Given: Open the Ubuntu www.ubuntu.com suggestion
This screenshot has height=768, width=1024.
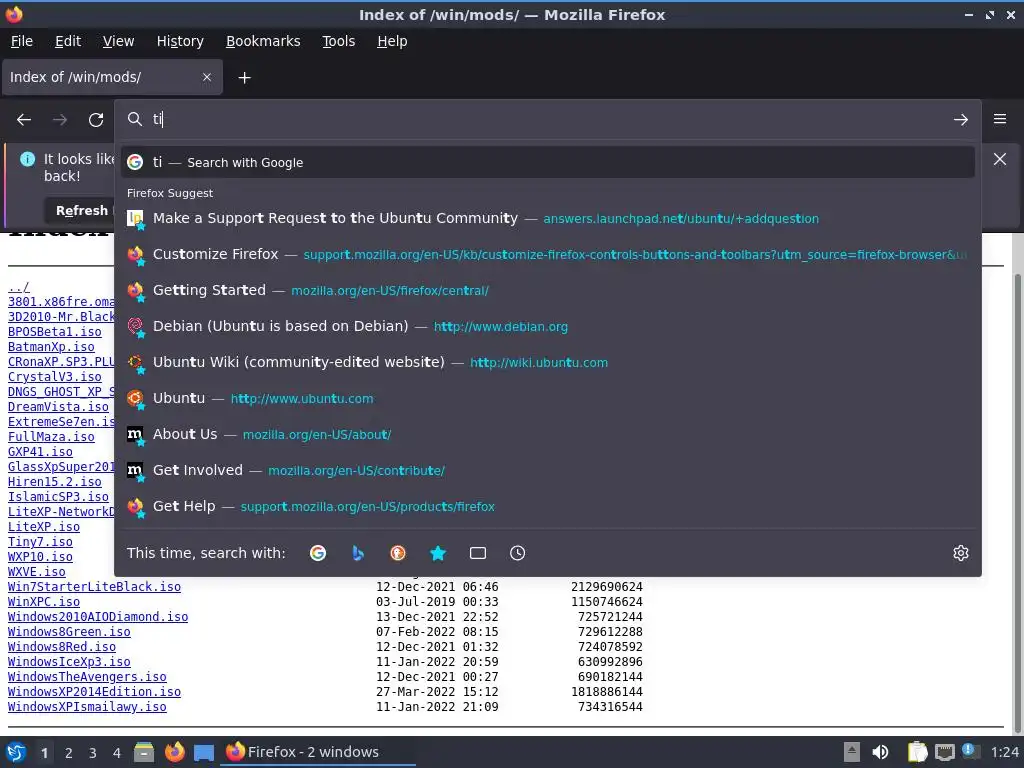Looking at the screenshot, I should 547,398.
